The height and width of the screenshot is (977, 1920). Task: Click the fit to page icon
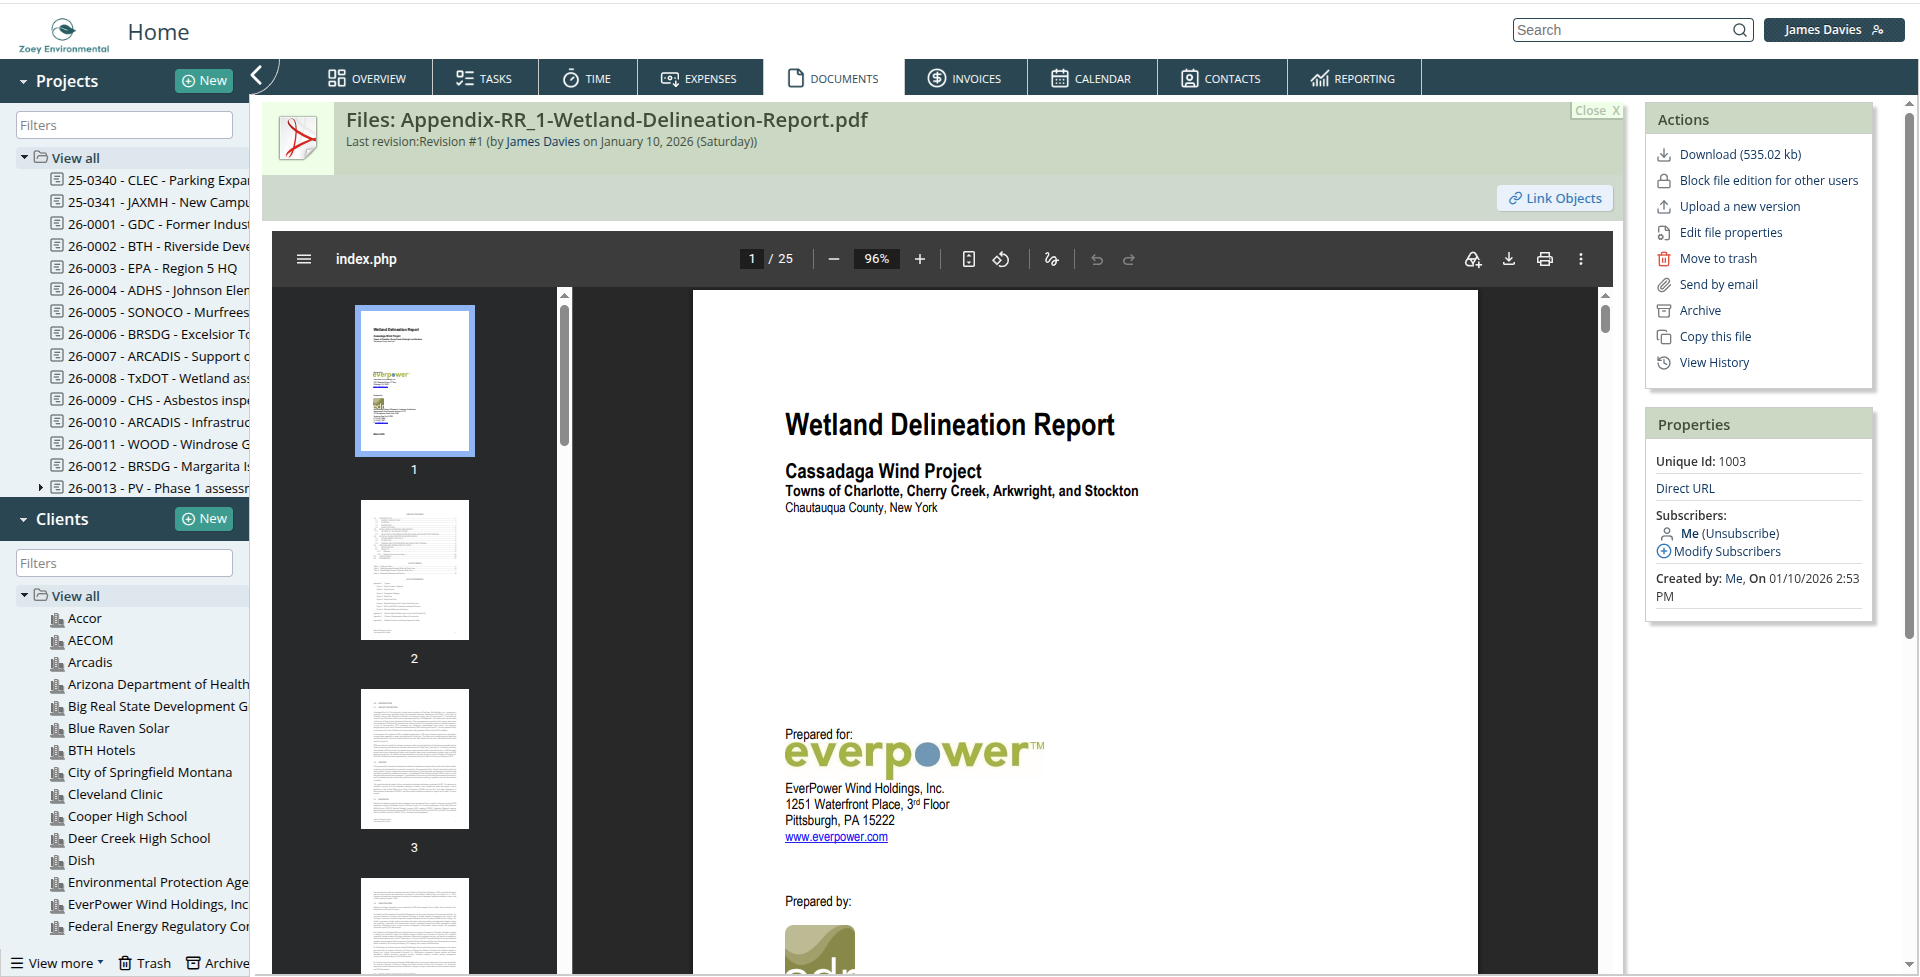(x=968, y=259)
